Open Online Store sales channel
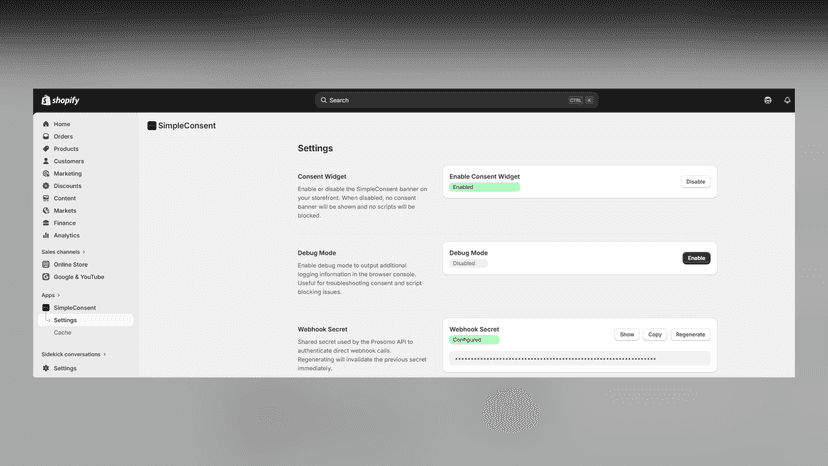Image resolution: width=828 pixels, height=466 pixels. 71,264
